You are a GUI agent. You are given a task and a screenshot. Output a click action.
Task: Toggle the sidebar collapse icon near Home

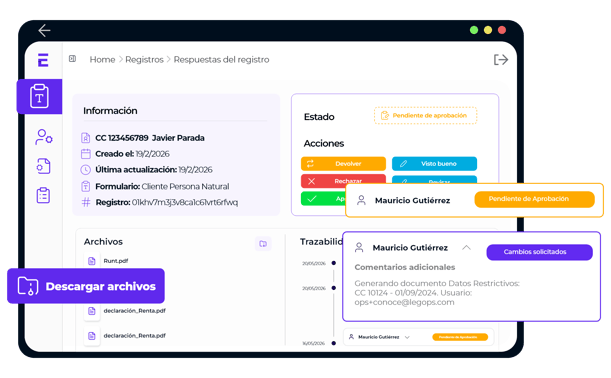pos(72,59)
